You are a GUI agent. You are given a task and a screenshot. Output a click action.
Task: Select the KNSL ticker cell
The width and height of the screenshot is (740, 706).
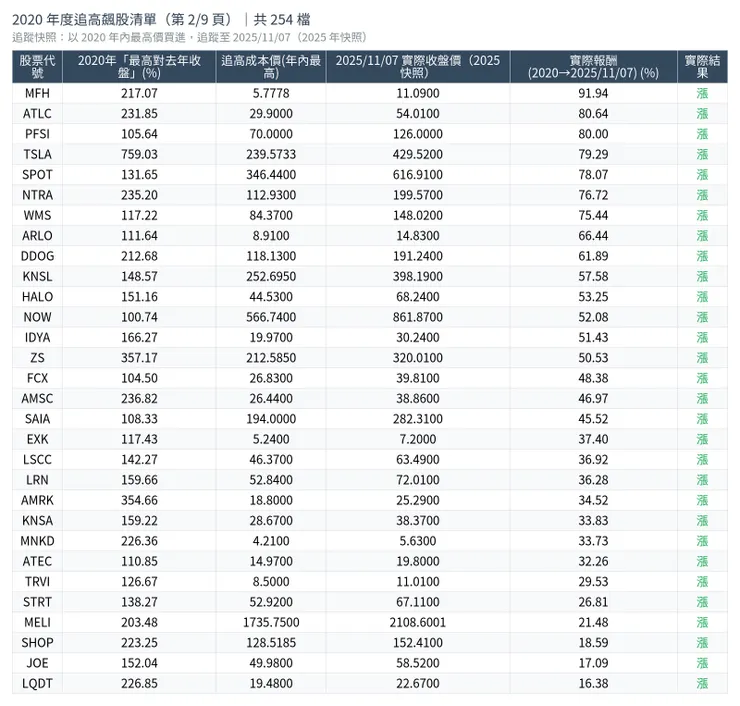tap(37, 277)
